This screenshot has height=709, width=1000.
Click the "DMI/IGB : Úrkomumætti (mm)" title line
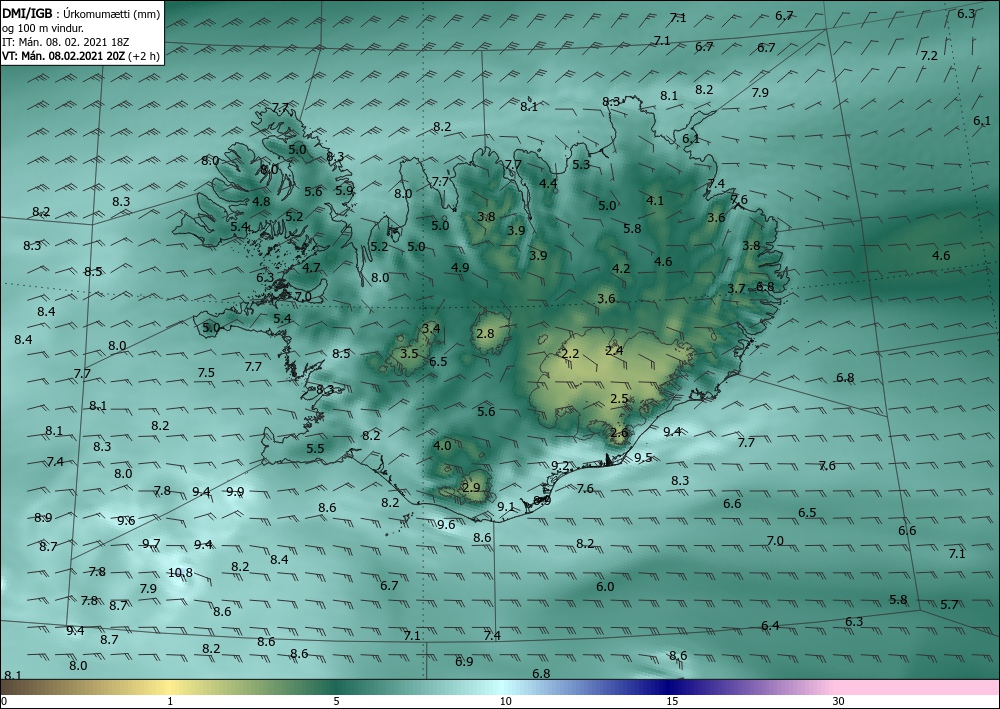[x=81, y=13]
